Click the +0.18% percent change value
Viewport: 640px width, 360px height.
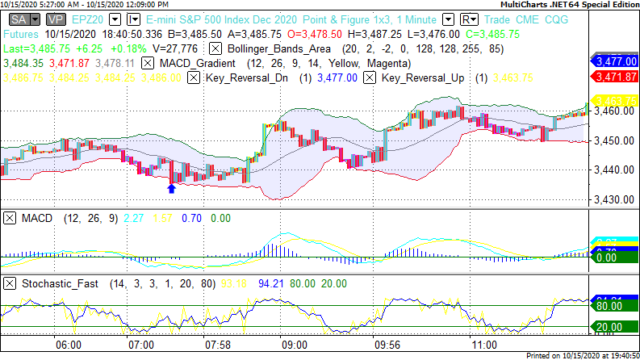[x=128, y=49]
